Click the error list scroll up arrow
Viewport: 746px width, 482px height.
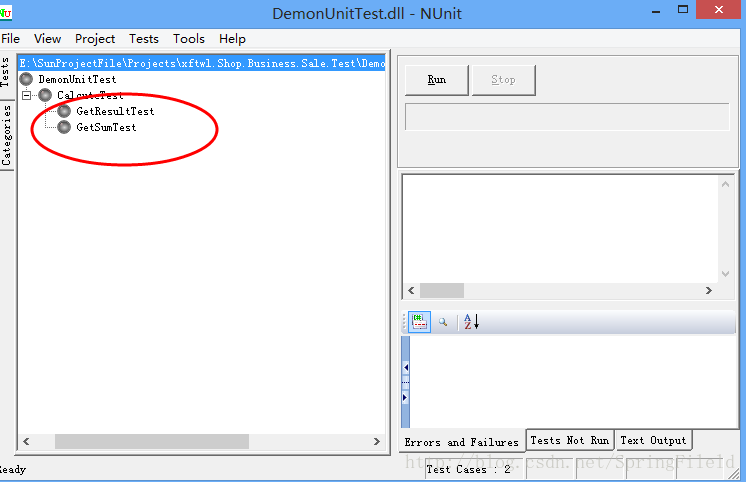click(x=726, y=184)
